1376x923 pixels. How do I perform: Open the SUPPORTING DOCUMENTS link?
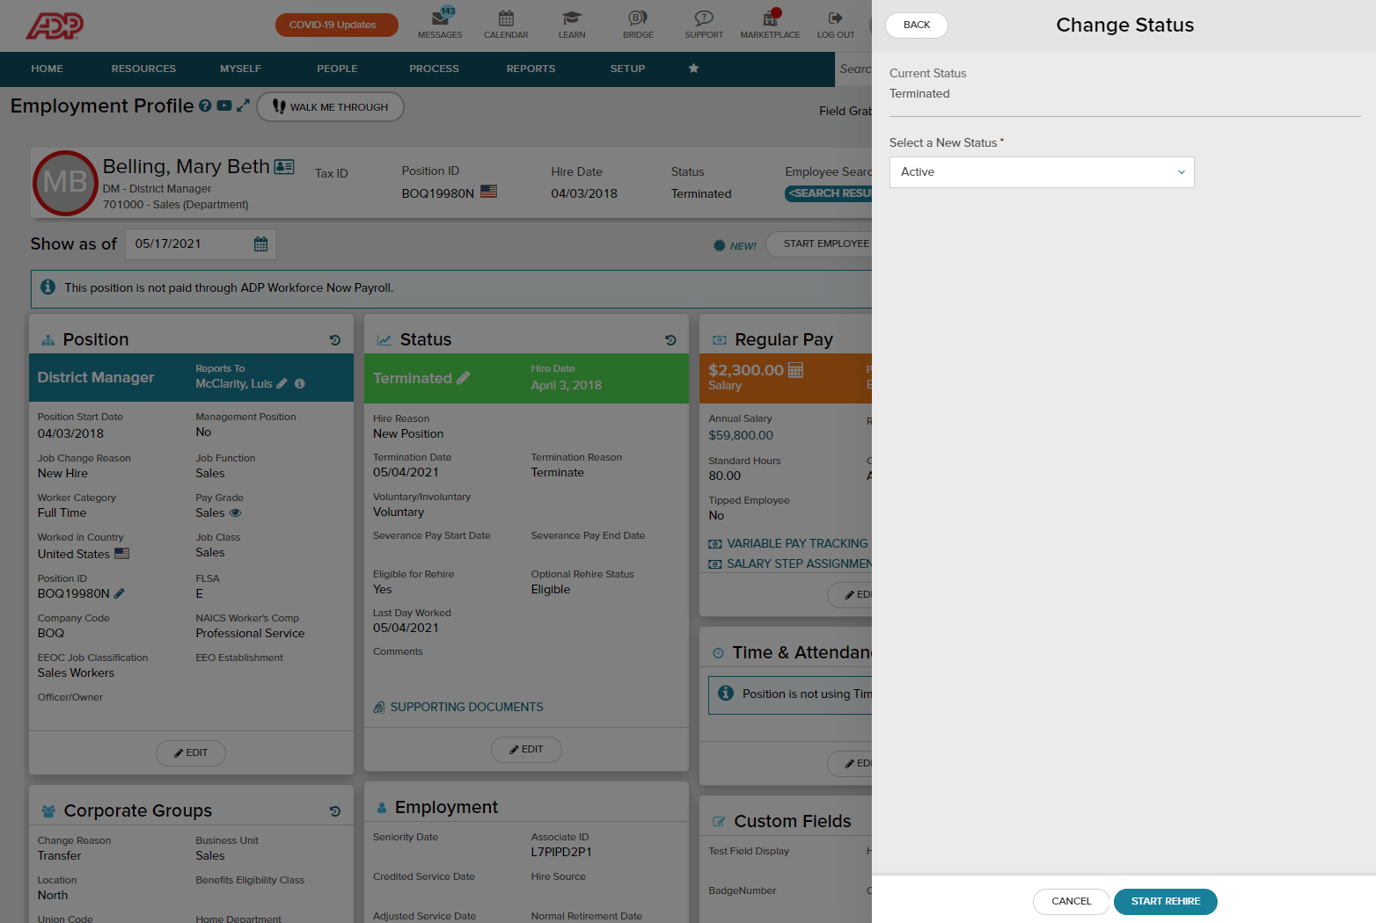[466, 707]
